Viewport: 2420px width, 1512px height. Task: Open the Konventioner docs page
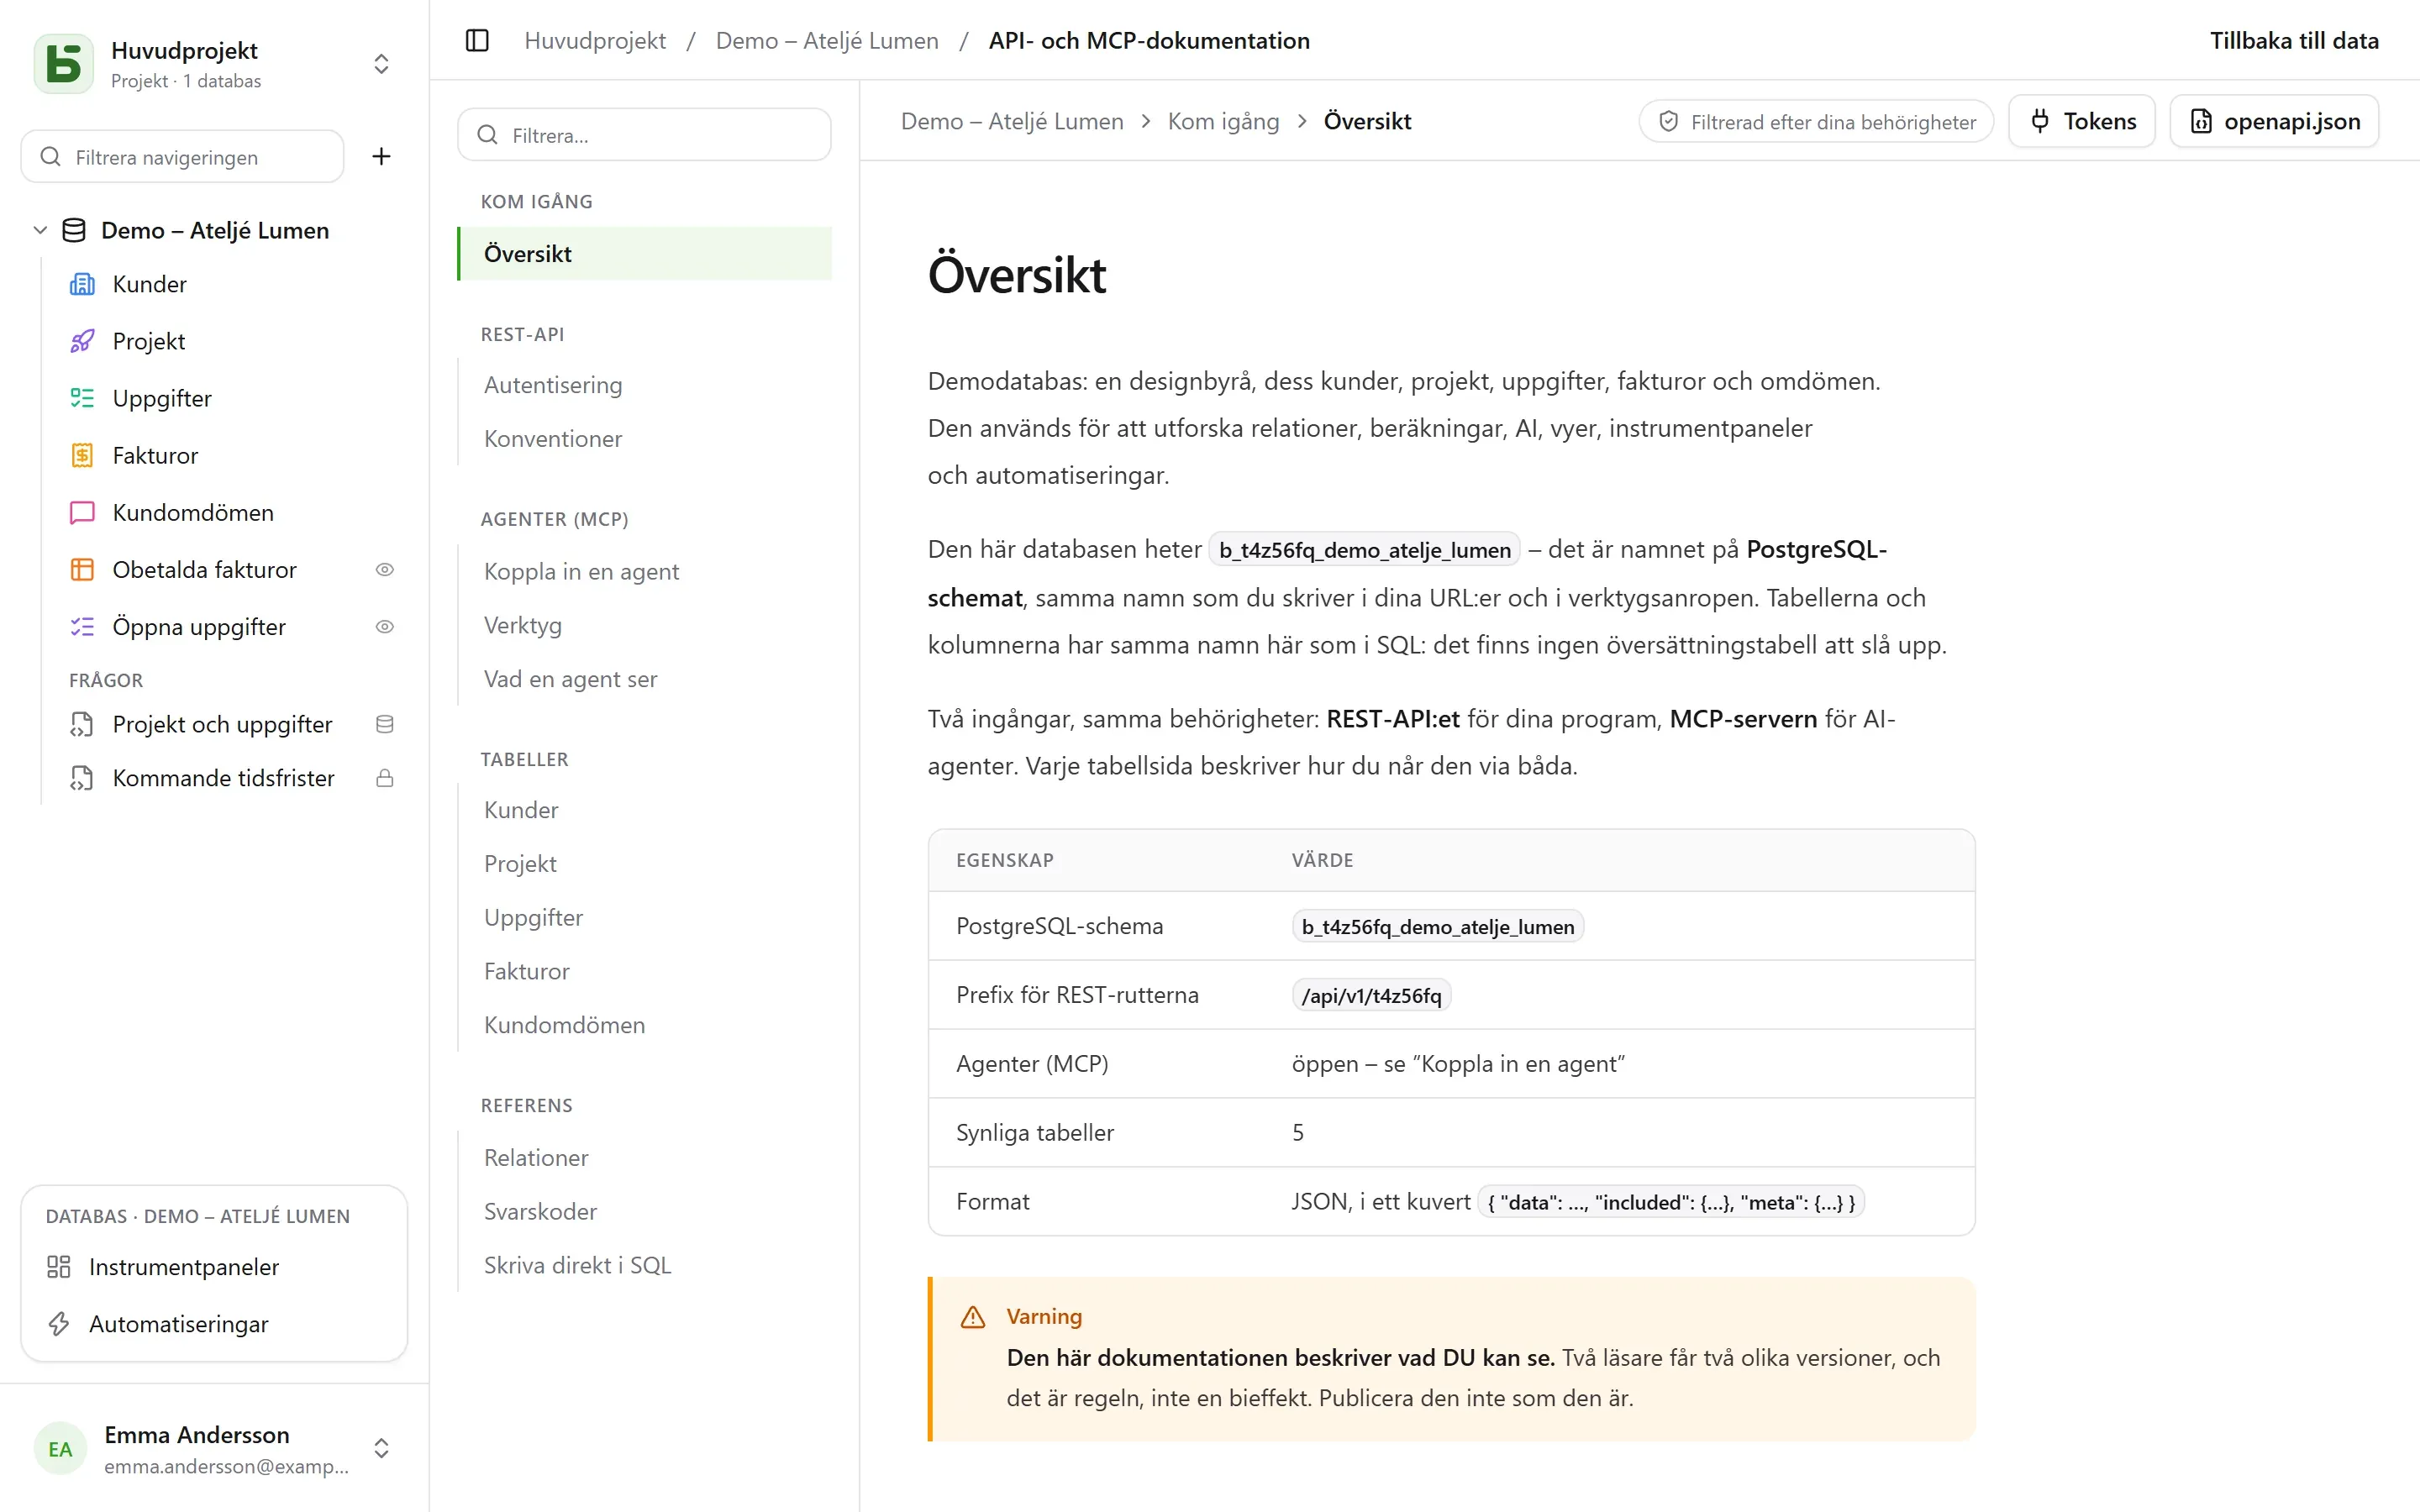[553, 439]
